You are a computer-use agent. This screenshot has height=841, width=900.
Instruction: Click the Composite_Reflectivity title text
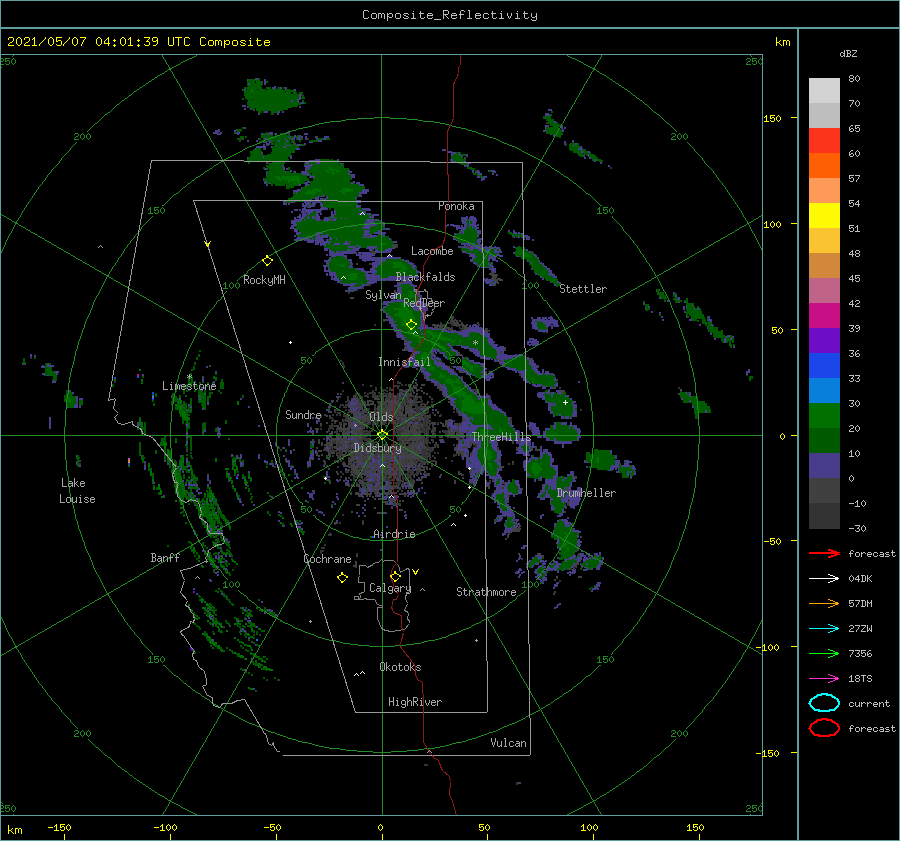[450, 15]
